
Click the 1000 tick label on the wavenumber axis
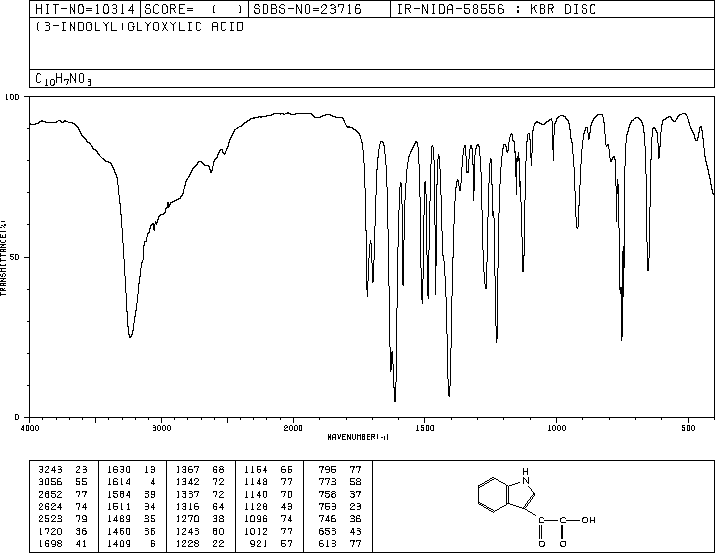click(556, 428)
